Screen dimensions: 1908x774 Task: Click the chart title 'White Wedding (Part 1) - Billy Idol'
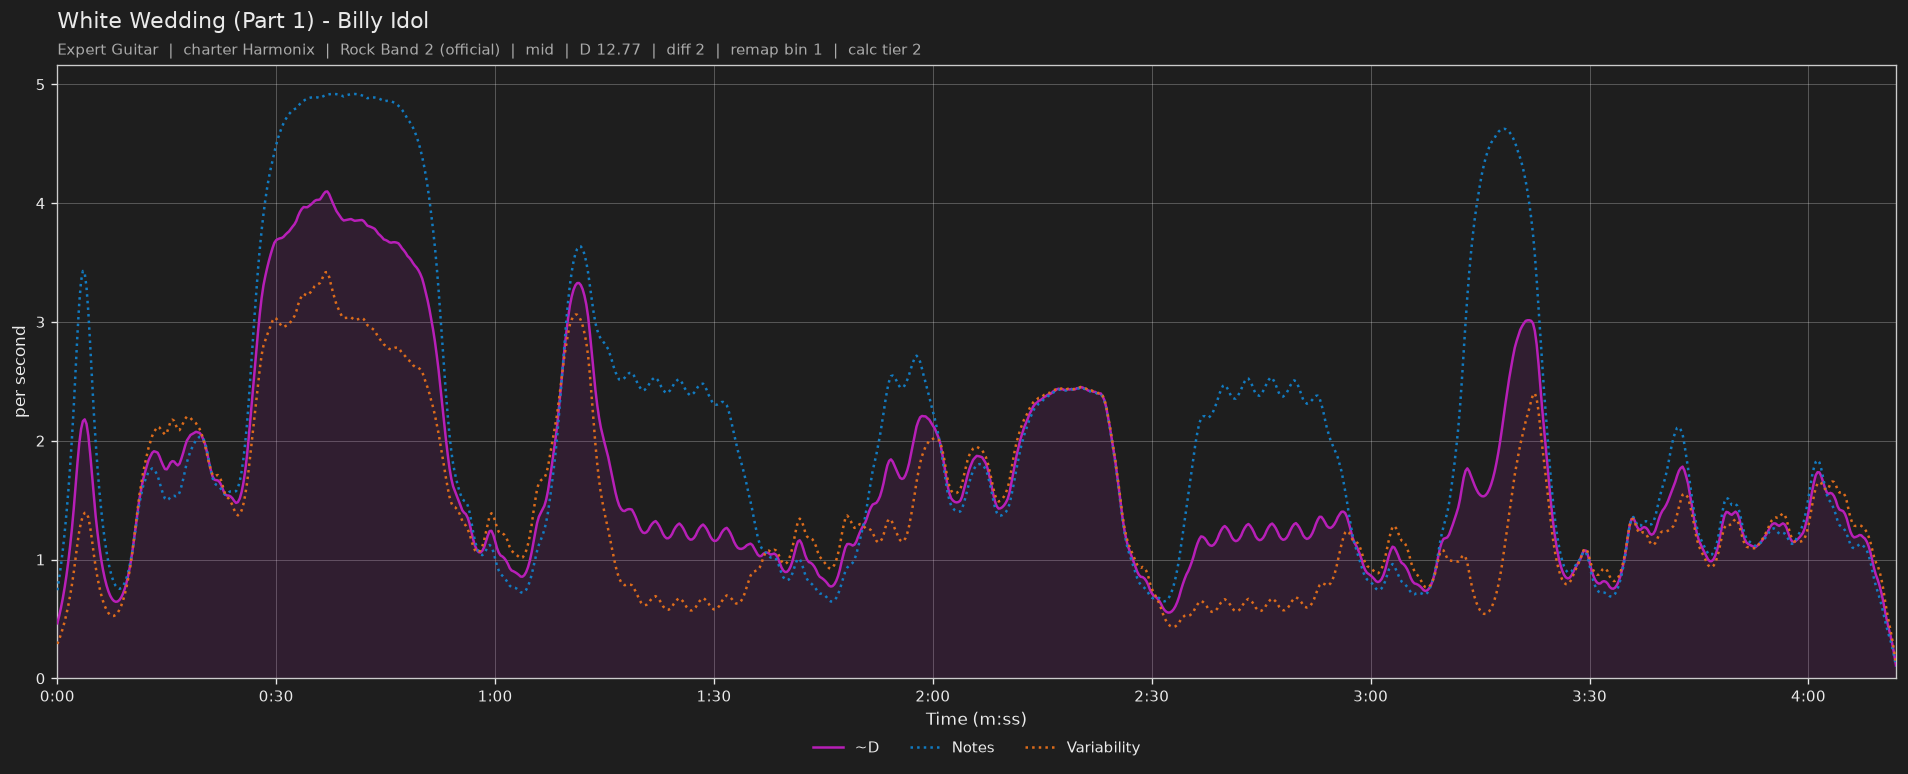[243, 21]
